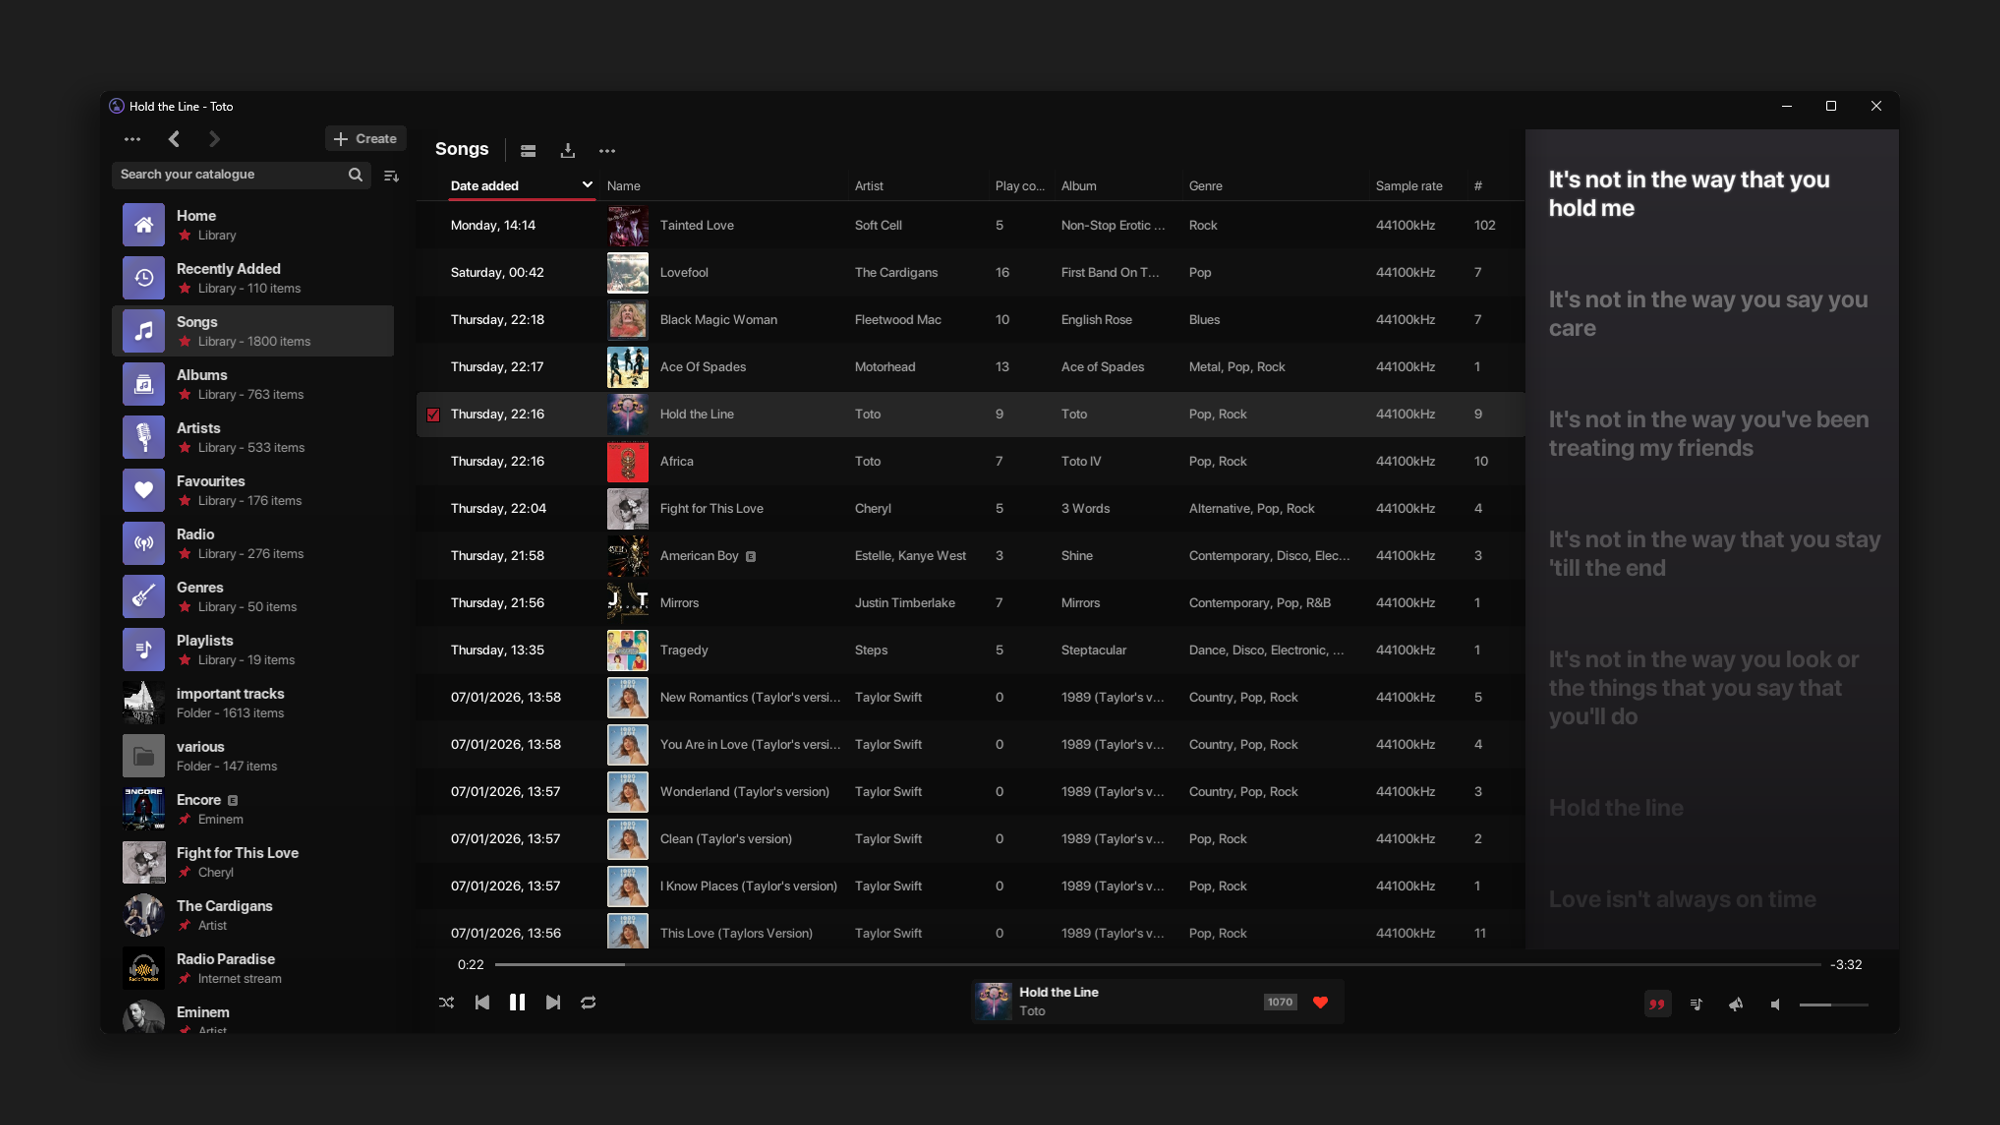Viewport: 2000px width, 1125px height.
Task: Skip to the previous track
Action: point(482,1002)
